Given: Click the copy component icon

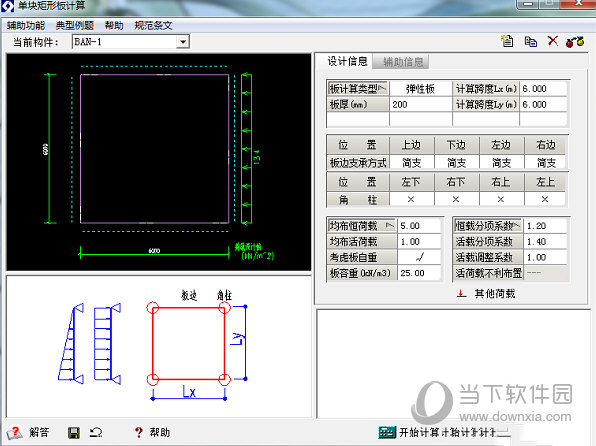Looking at the screenshot, I should (531, 41).
